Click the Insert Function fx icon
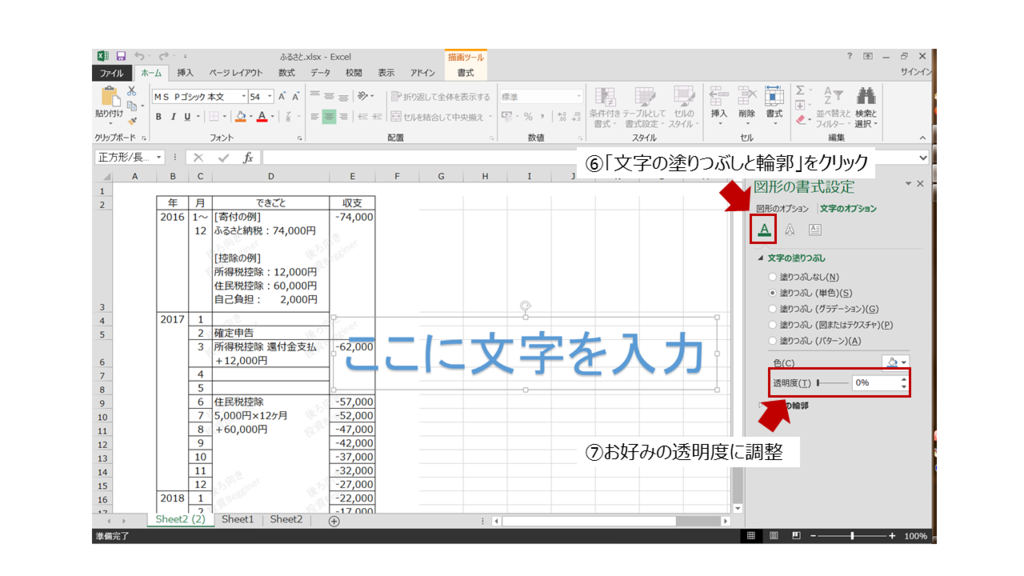 pos(248,157)
